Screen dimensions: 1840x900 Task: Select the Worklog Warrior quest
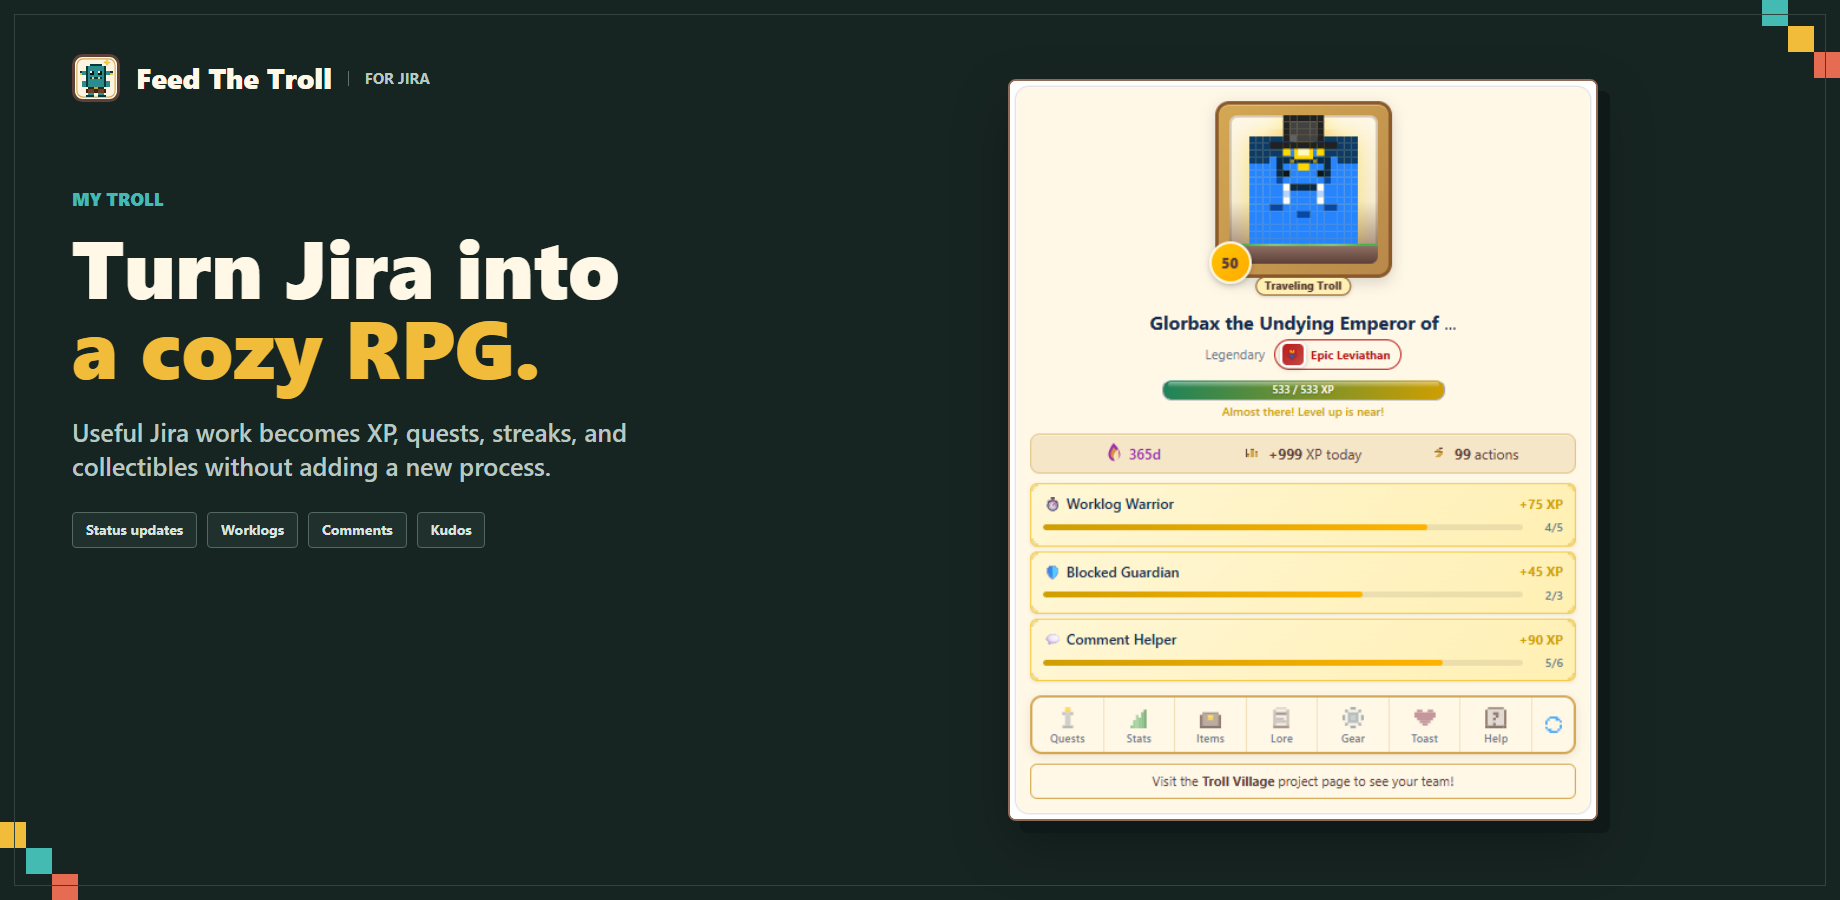[x=1303, y=515]
